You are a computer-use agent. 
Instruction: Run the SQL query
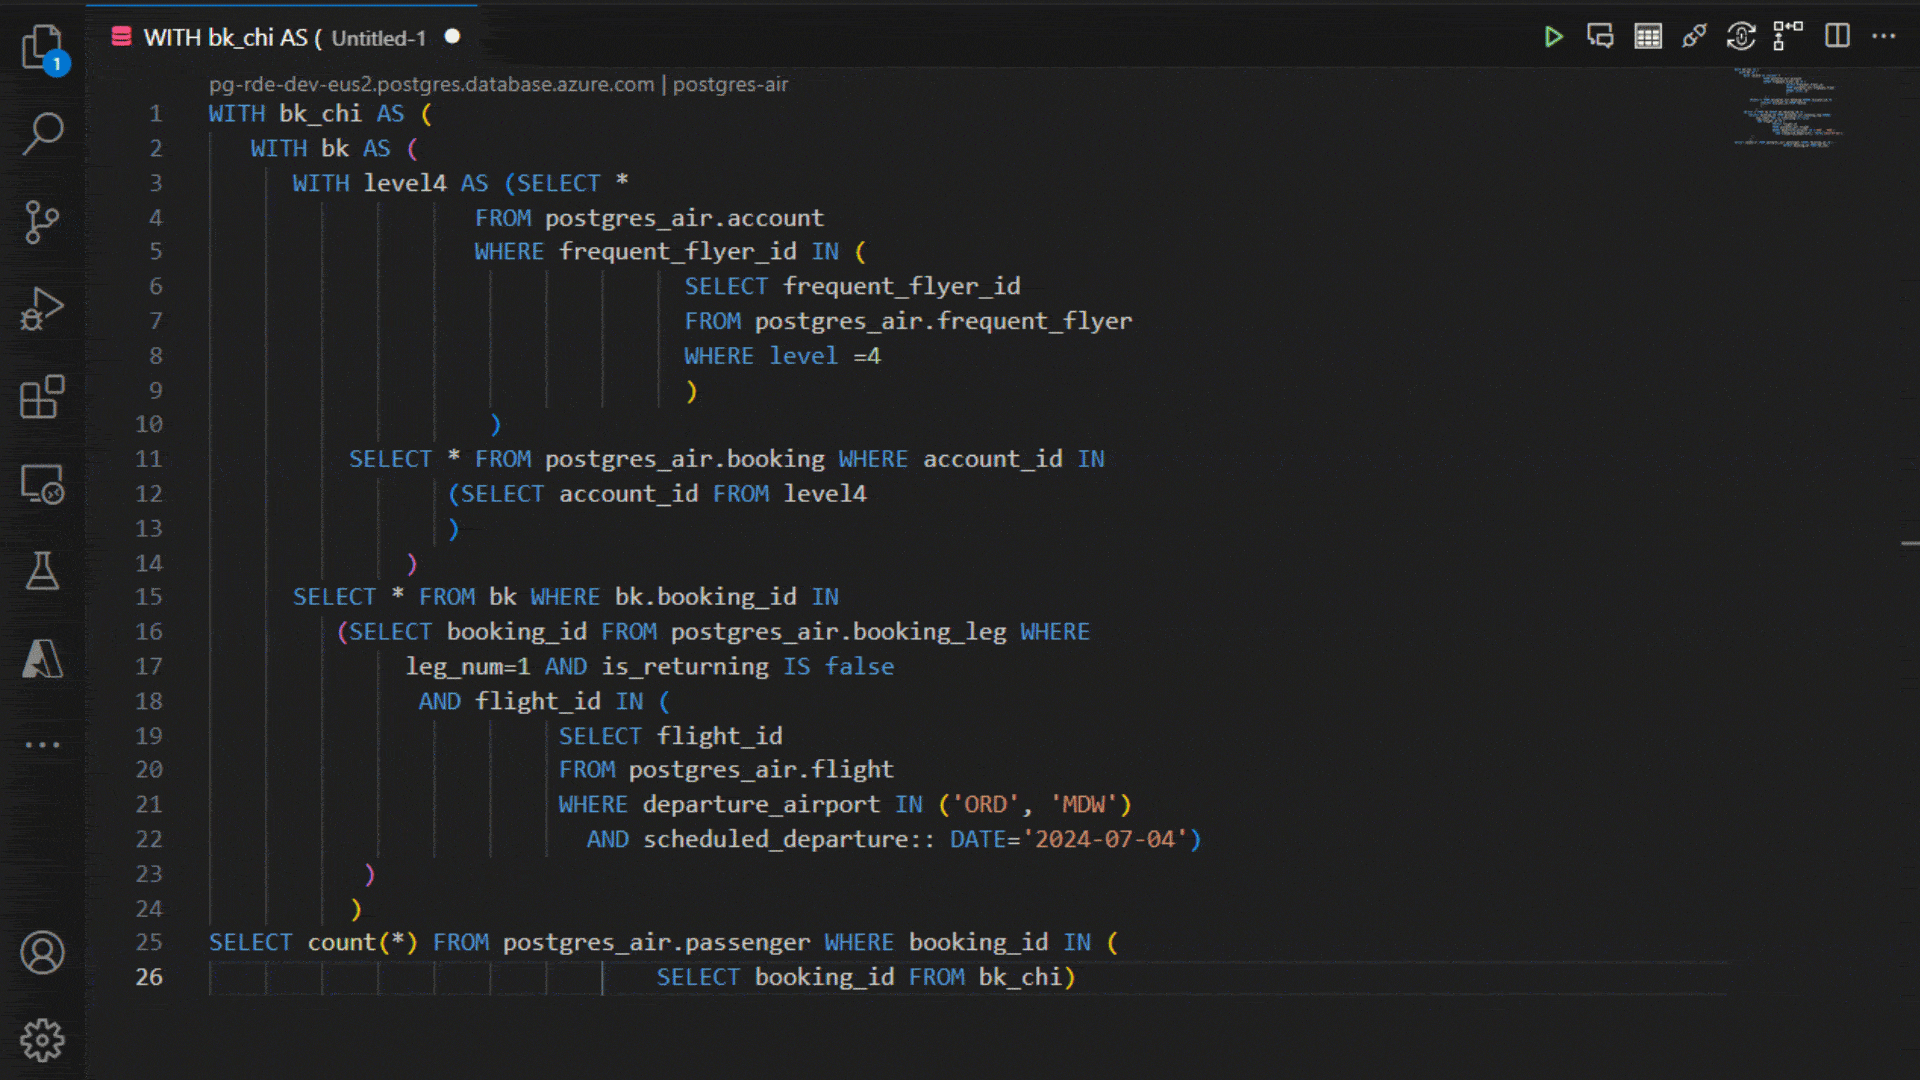point(1554,36)
